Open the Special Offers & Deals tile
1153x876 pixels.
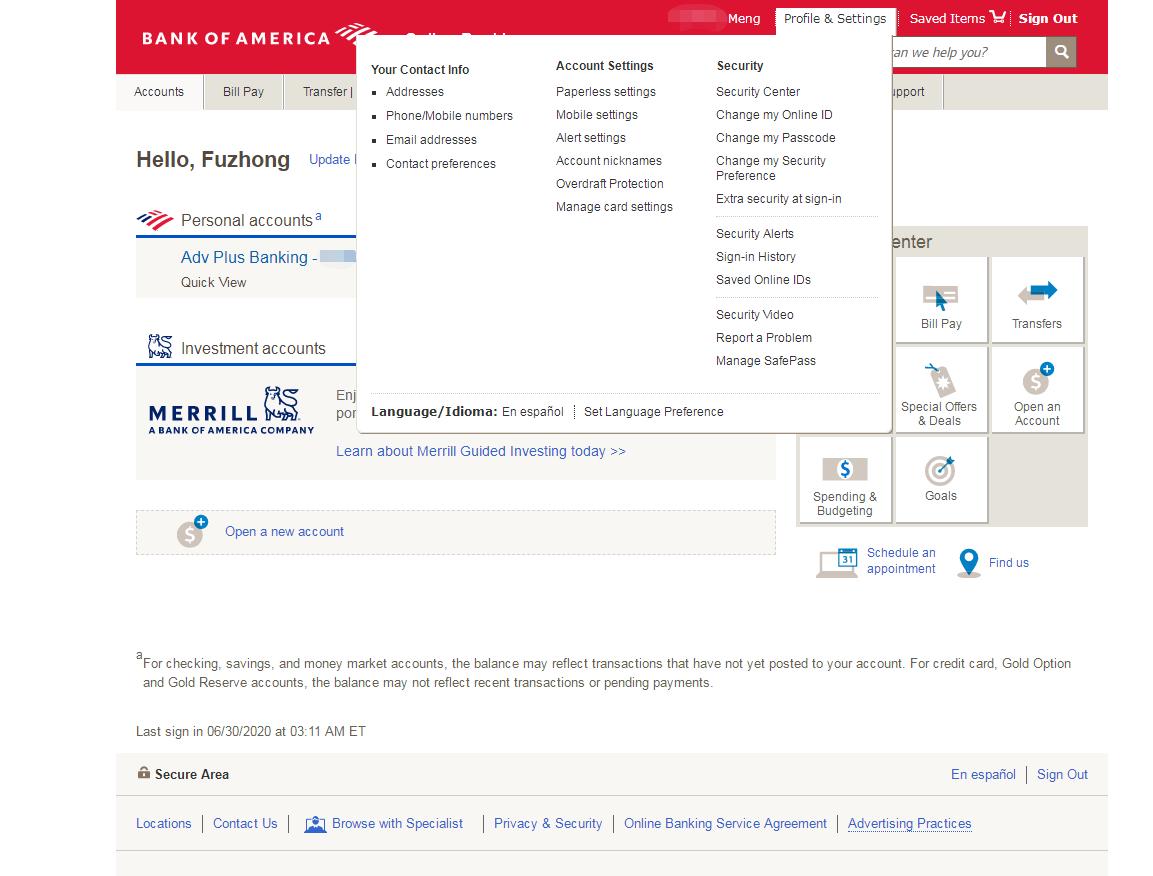tap(940, 390)
